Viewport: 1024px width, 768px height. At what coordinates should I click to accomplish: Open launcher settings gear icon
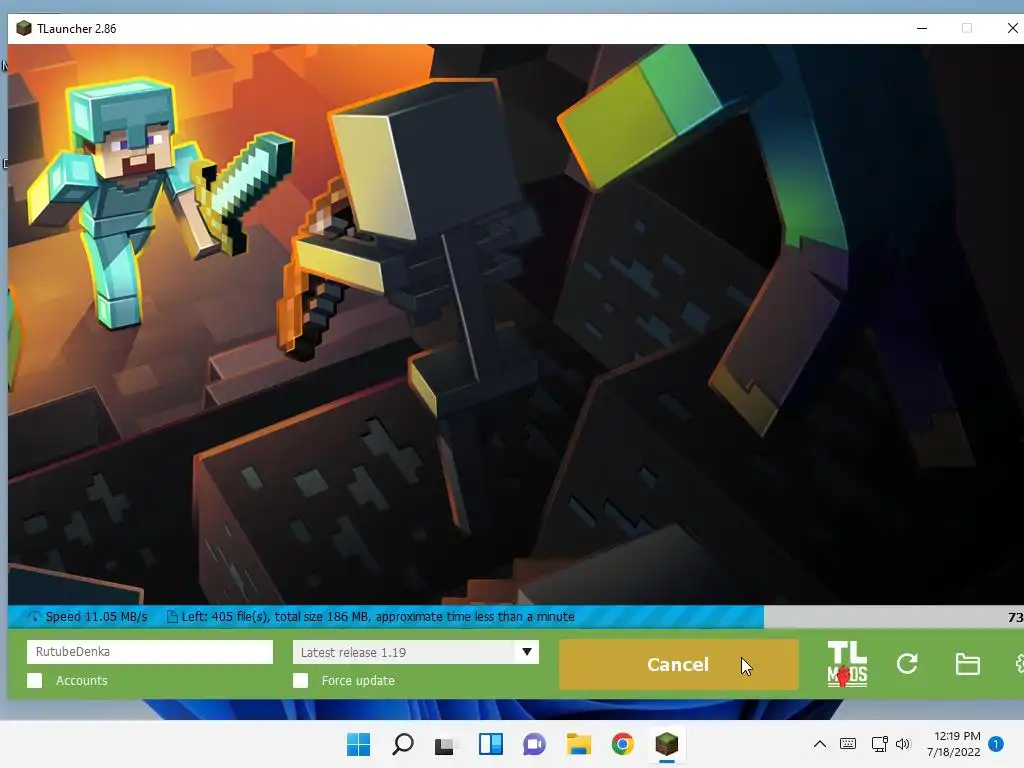(x=1019, y=664)
